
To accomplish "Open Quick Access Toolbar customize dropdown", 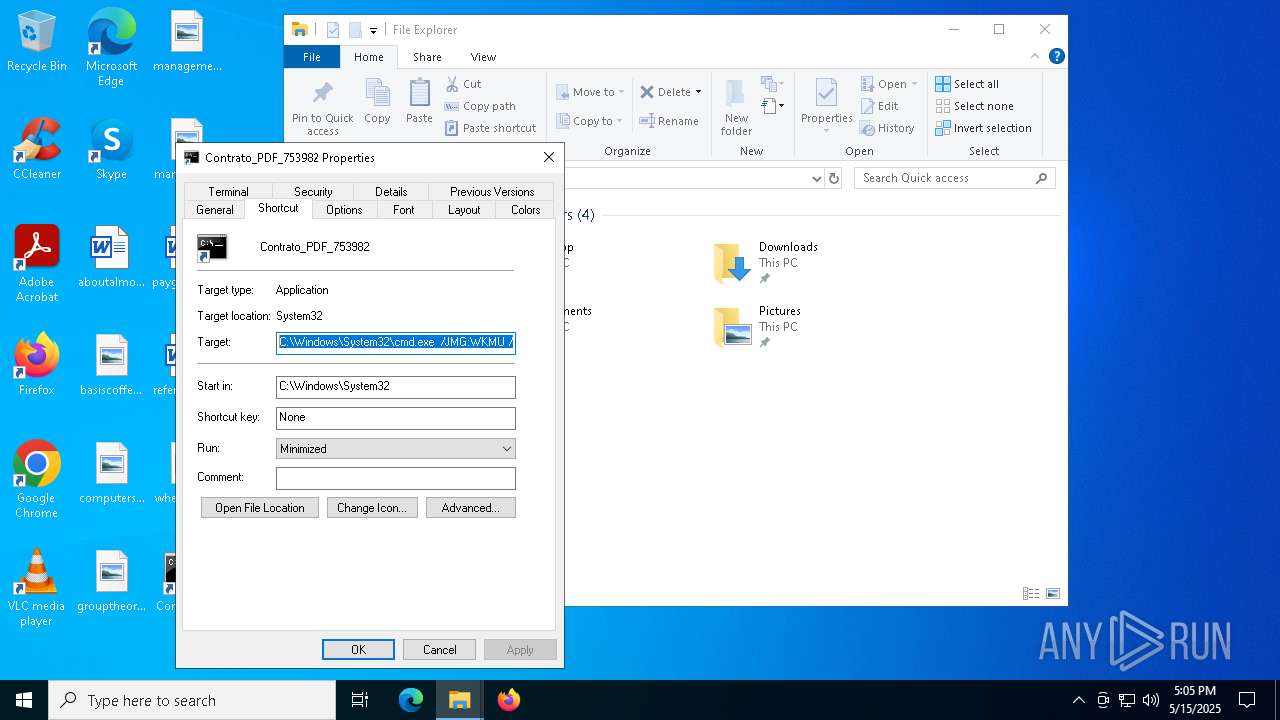I will point(373,30).
